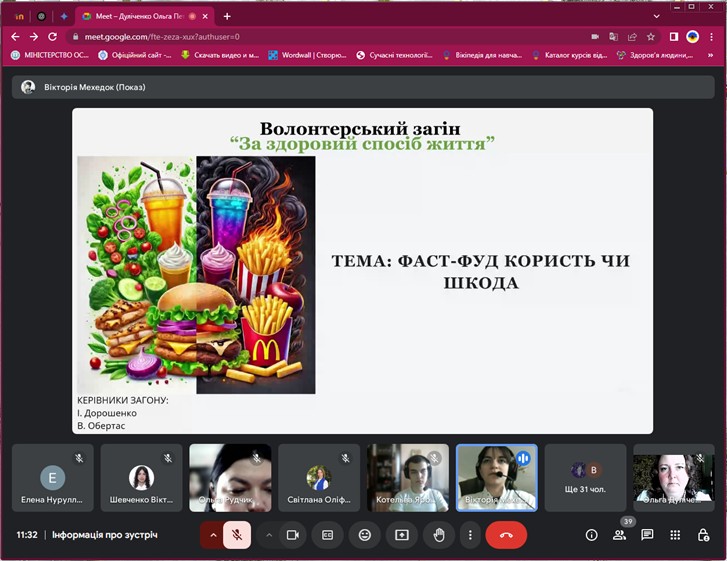
Task: Open a new browser tab
Action: tap(227, 16)
